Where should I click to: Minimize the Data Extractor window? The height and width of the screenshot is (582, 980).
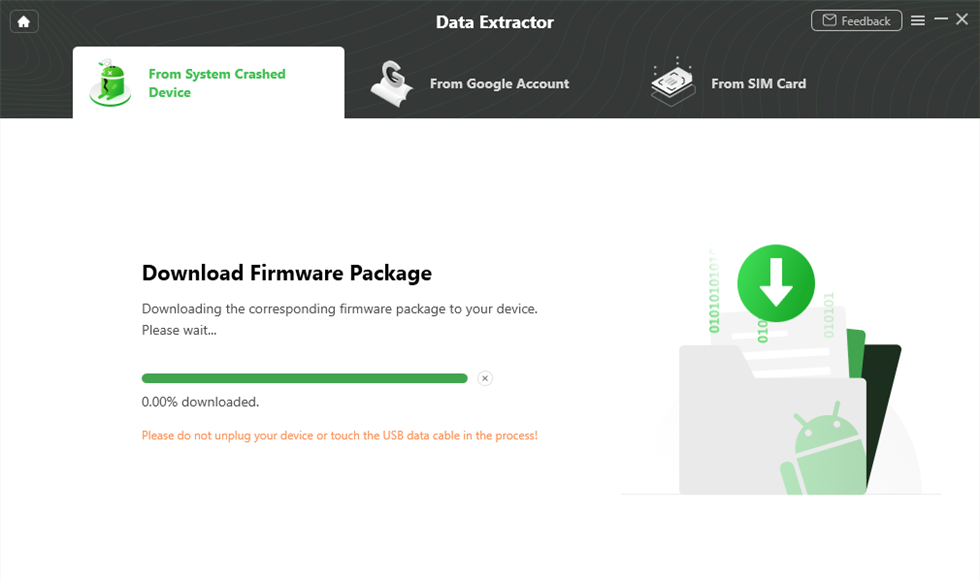coord(941,20)
